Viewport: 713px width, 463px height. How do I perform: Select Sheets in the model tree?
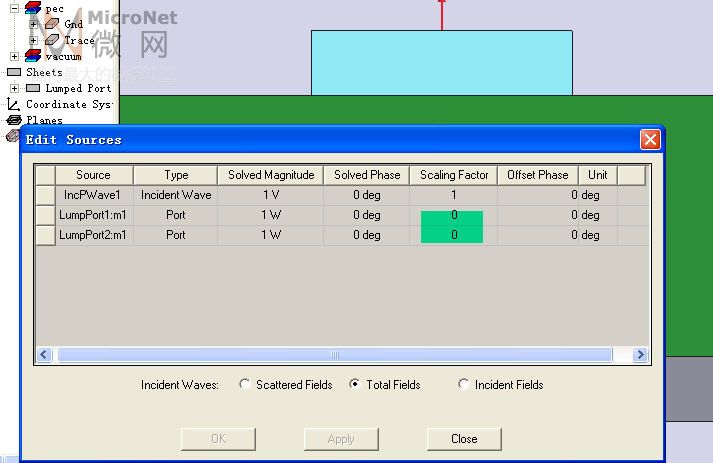tap(44, 72)
